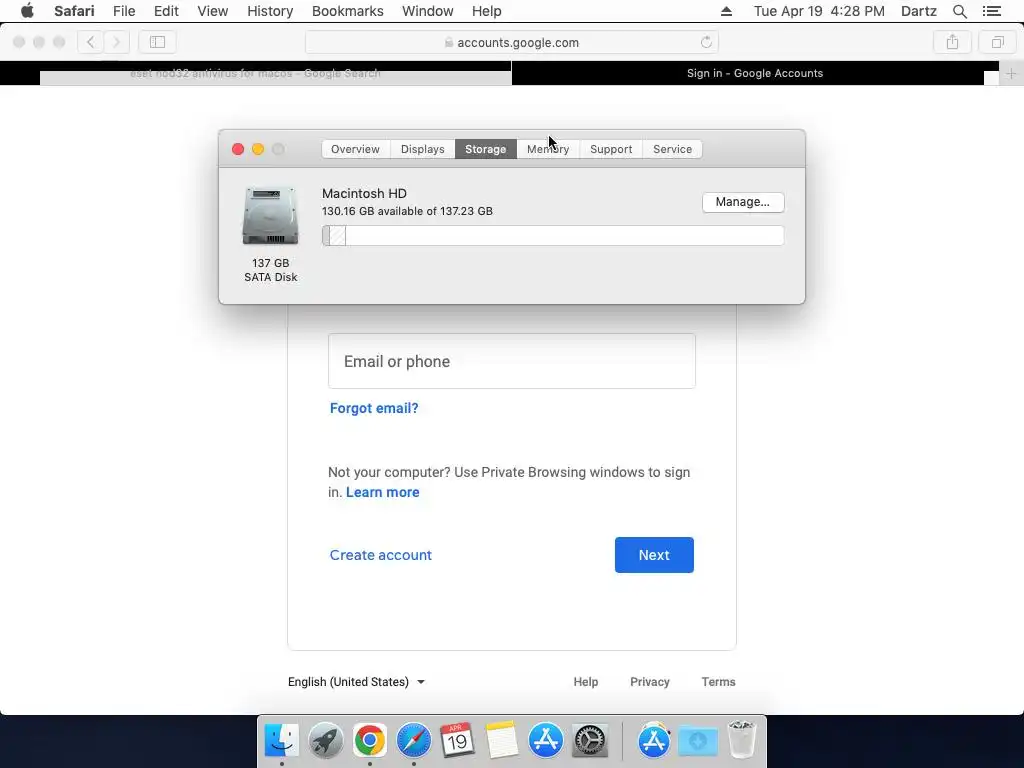Screen dimensions: 1024x768
Task: Switch to the Displays tab
Action: click(423, 149)
